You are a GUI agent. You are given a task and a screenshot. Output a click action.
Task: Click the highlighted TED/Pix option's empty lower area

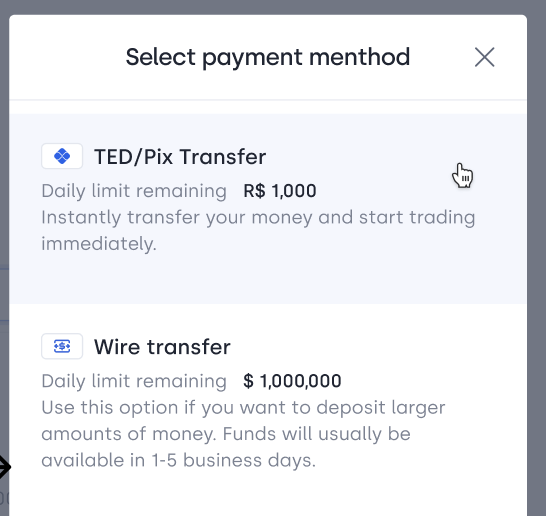coord(267,279)
